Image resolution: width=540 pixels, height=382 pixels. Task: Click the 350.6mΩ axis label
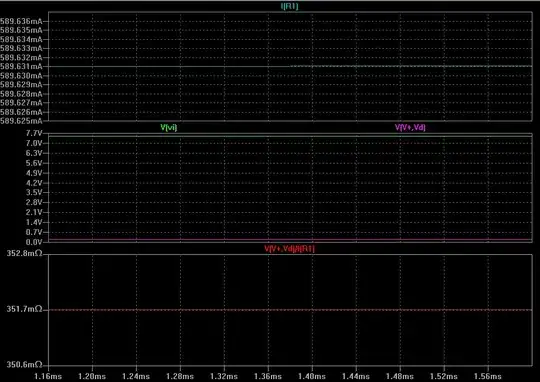point(24,364)
